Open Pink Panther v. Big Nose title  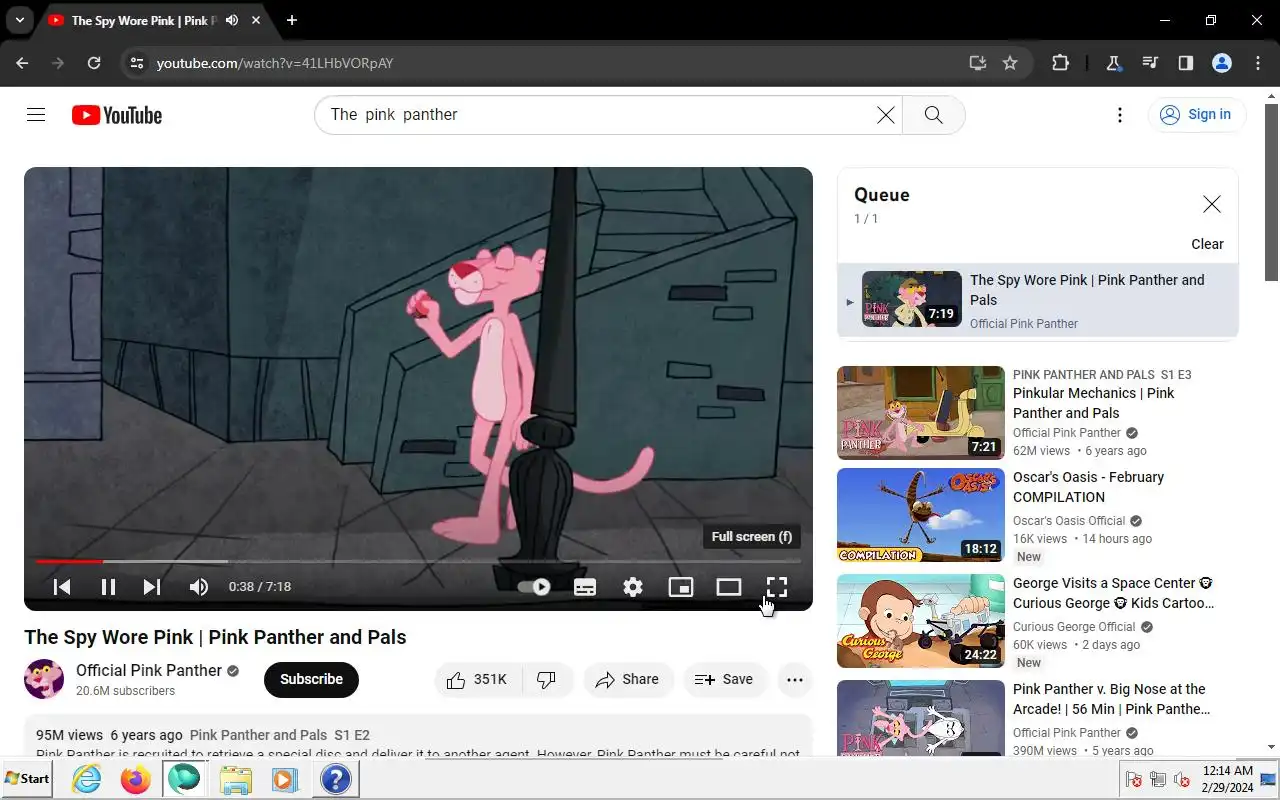pyautogui.click(x=1111, y=699)
